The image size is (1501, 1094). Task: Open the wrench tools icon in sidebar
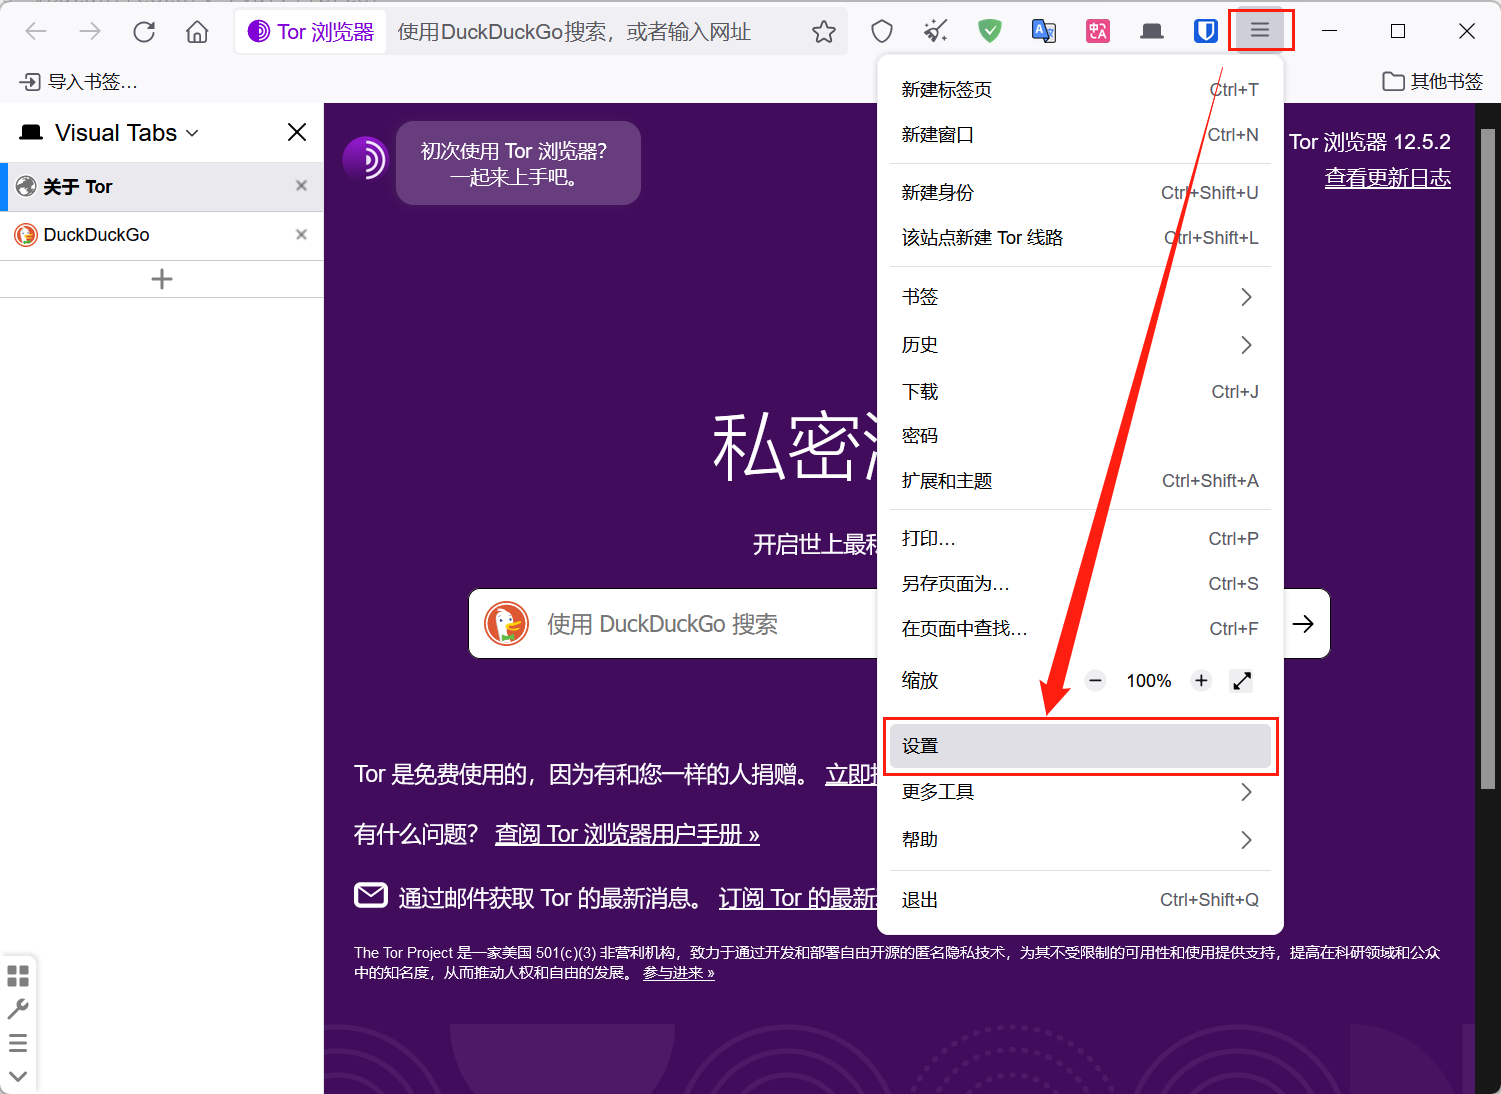pos(18,1009)
